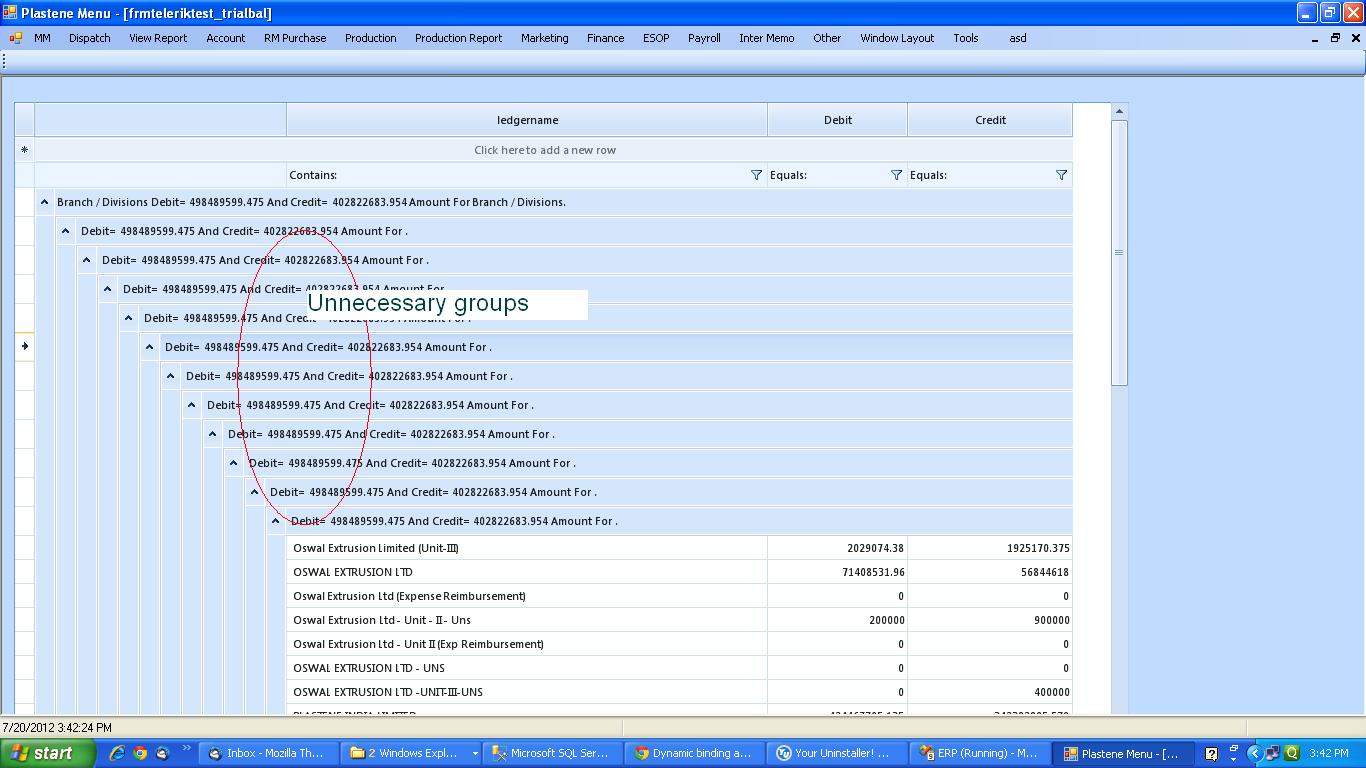Switch to Microsoft SQL Server taskbar button

552,753
